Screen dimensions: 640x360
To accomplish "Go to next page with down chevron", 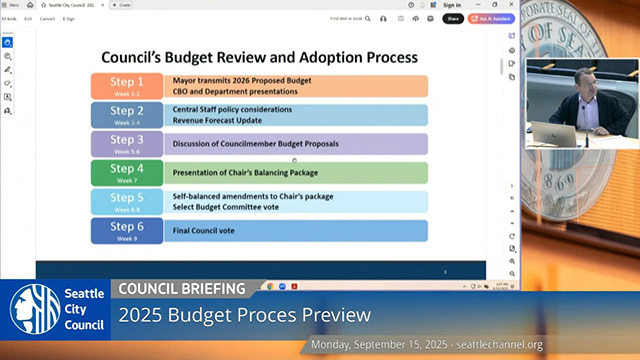I will click(512, 223).
